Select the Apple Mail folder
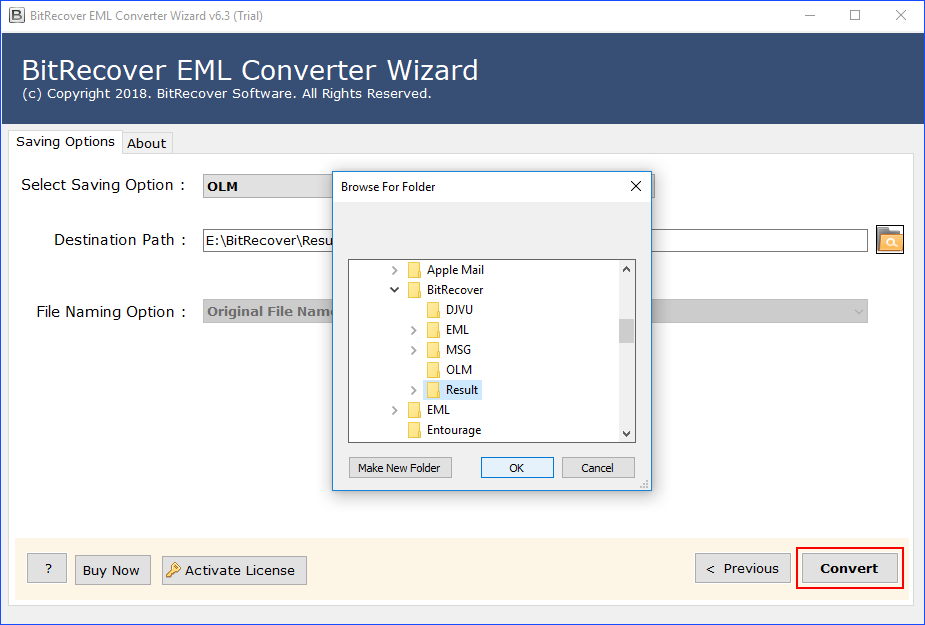Screen dimensions: 925x625 tap(455, 270)
